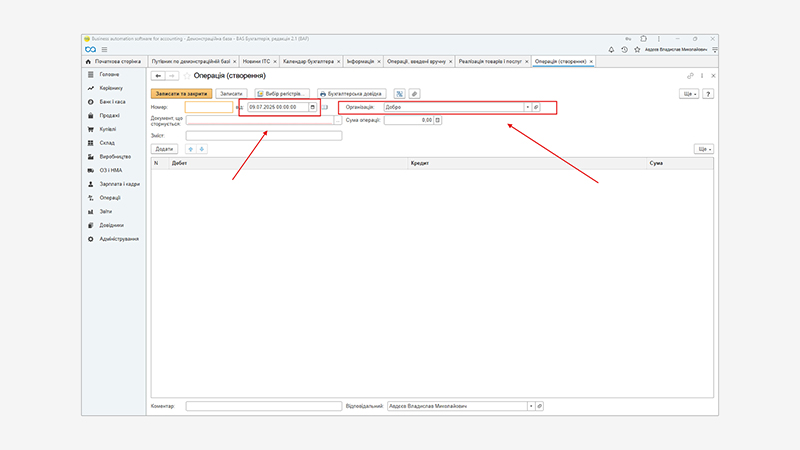The image size is (800, 450).
Task: Open Продажі section in sidebar
Action: pyautogui.click(x=109, y=116)
